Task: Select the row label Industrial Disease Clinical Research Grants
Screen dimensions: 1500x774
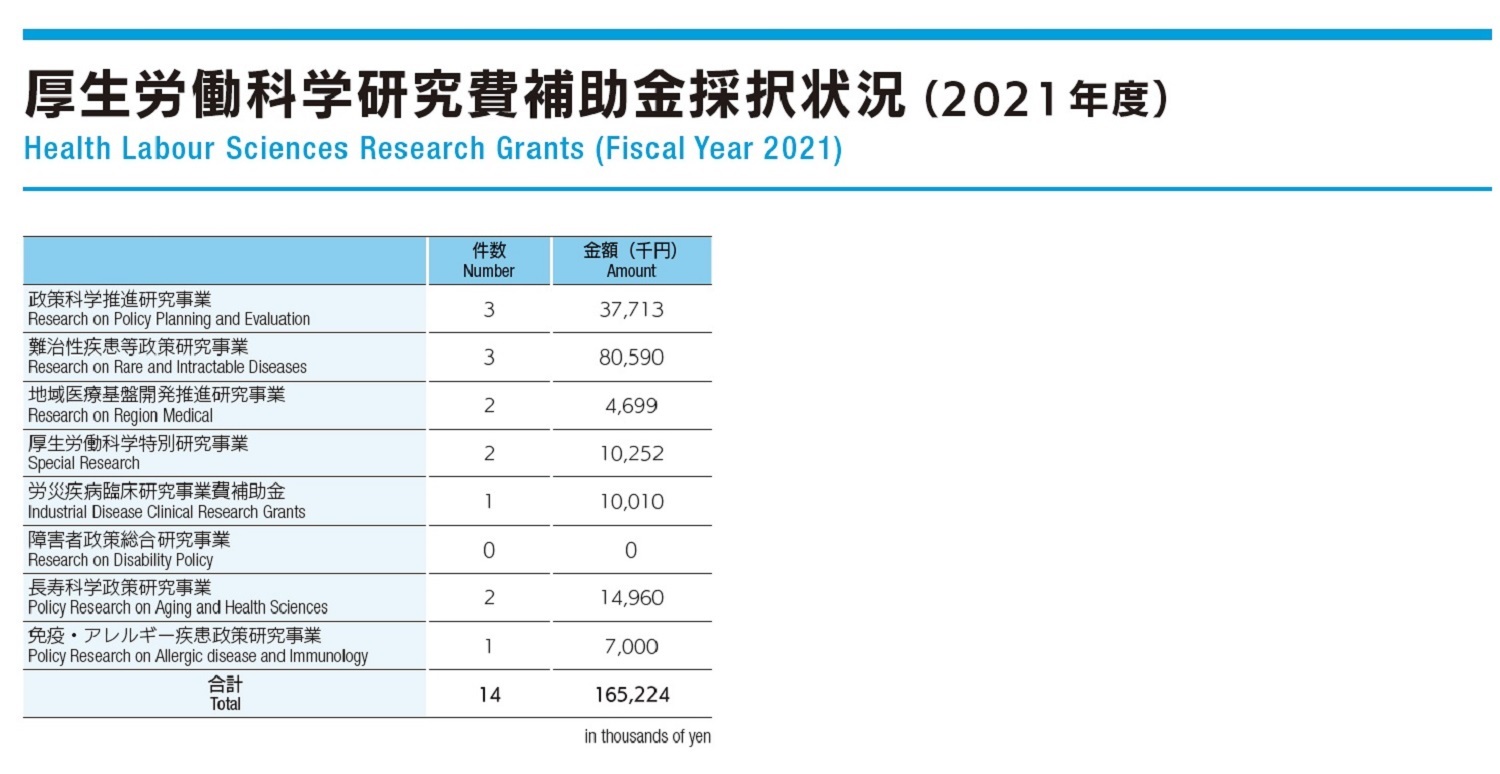Action: point(167,512)
